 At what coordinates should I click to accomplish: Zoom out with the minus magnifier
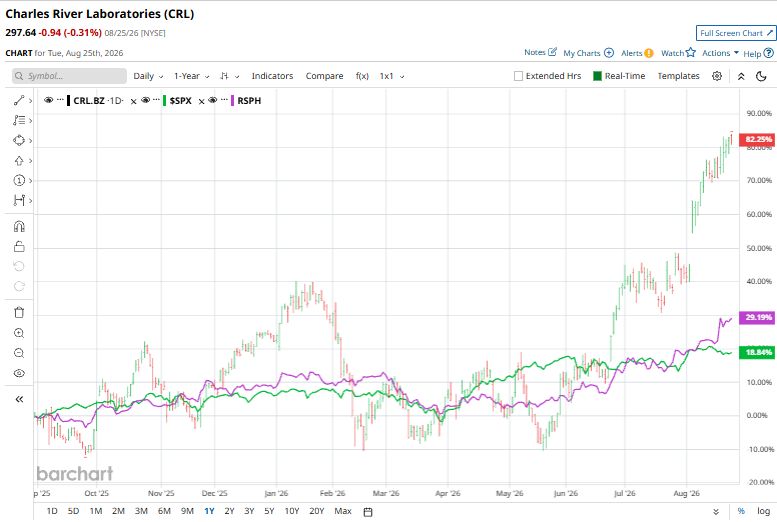click(19, 353)
